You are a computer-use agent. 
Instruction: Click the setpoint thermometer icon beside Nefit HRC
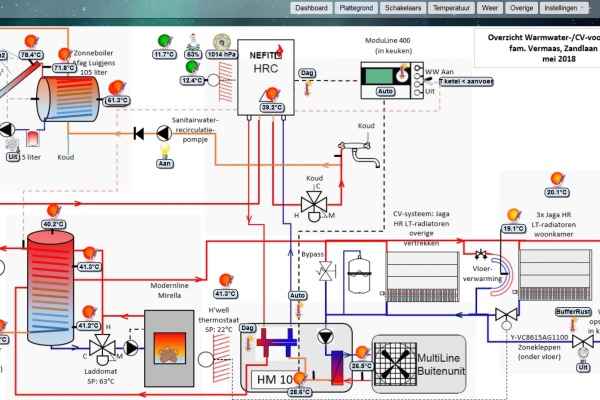pos(307,89)
